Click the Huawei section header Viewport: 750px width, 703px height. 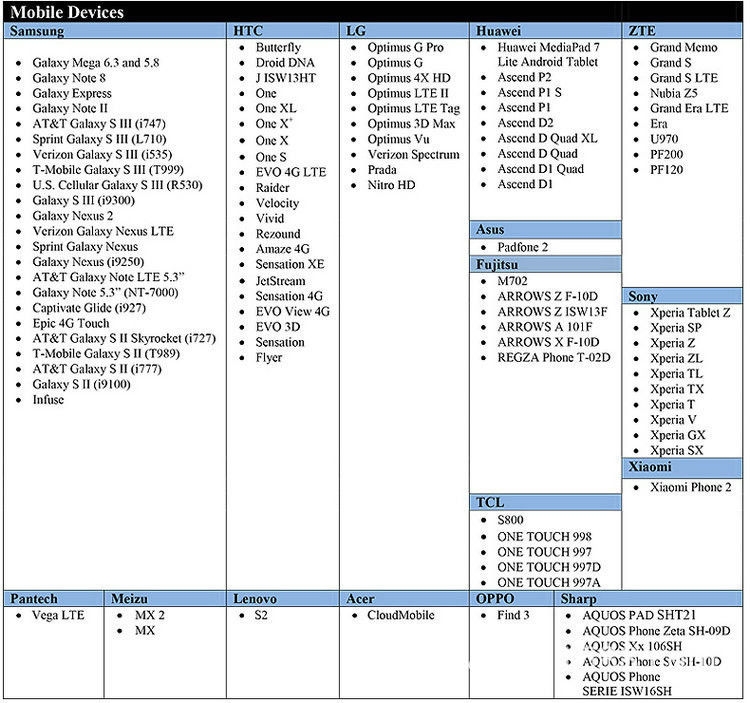point(545,31)
